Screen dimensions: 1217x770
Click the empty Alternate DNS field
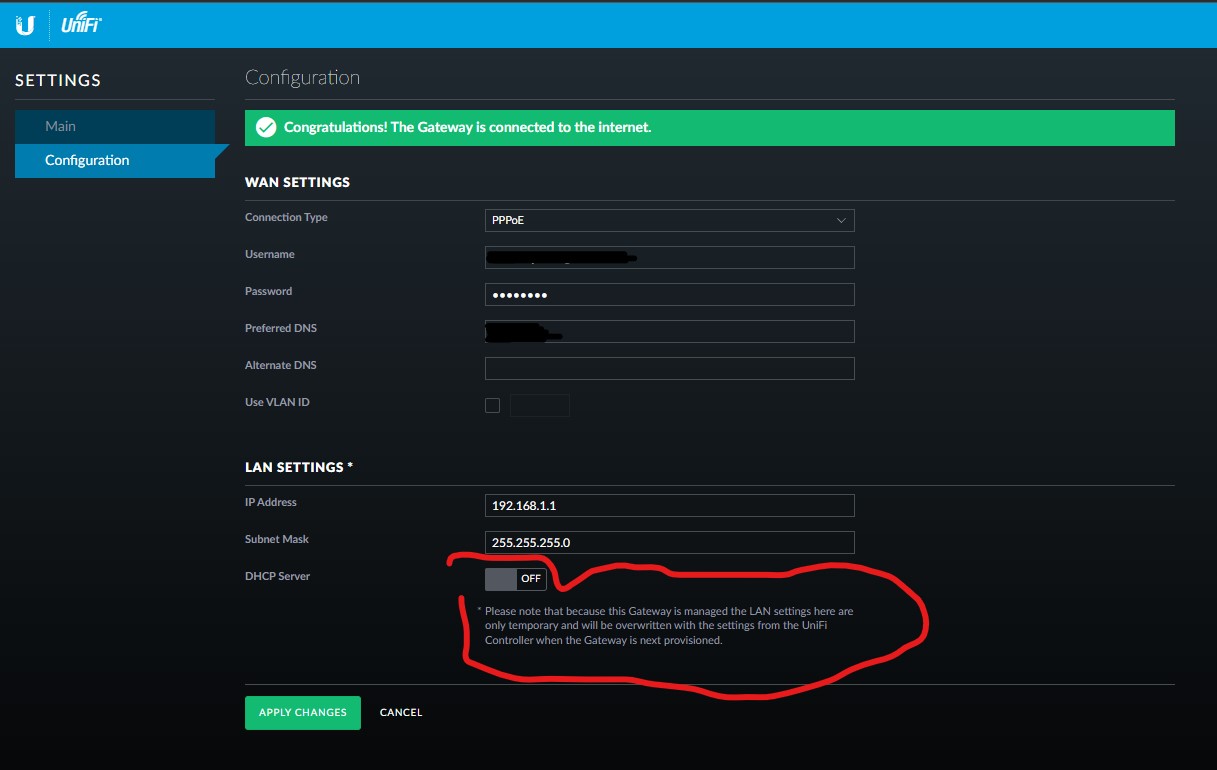[x=669, y=369]
